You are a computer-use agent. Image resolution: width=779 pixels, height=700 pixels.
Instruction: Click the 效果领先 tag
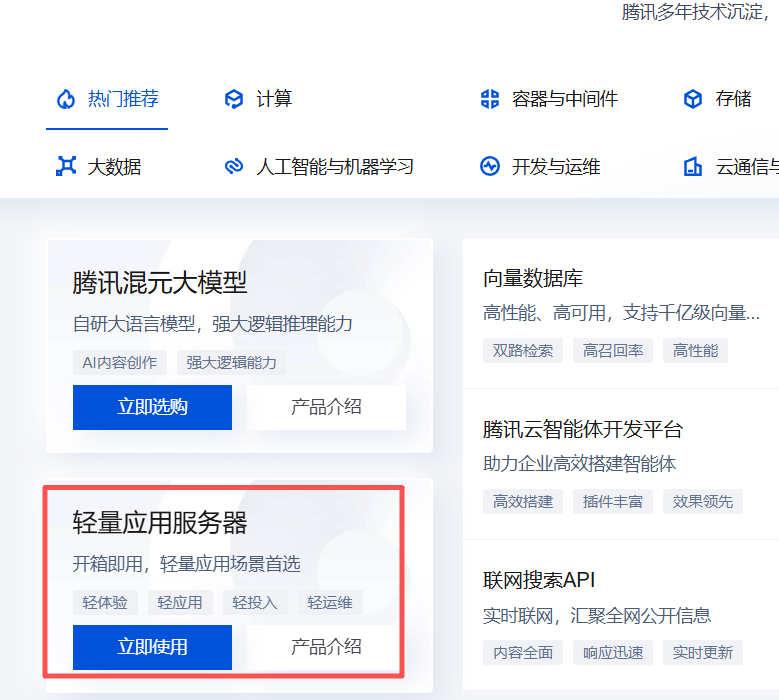click(x=702, y=502)
